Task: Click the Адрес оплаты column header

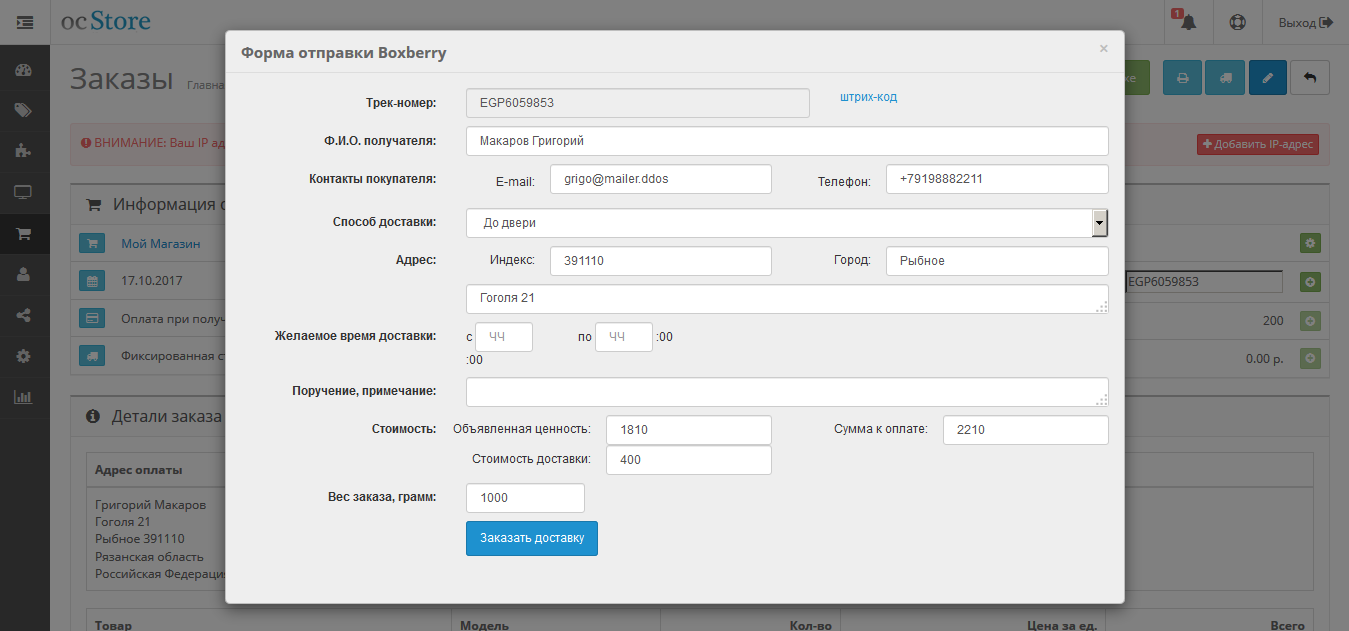Action: click(x=138, y=469)
